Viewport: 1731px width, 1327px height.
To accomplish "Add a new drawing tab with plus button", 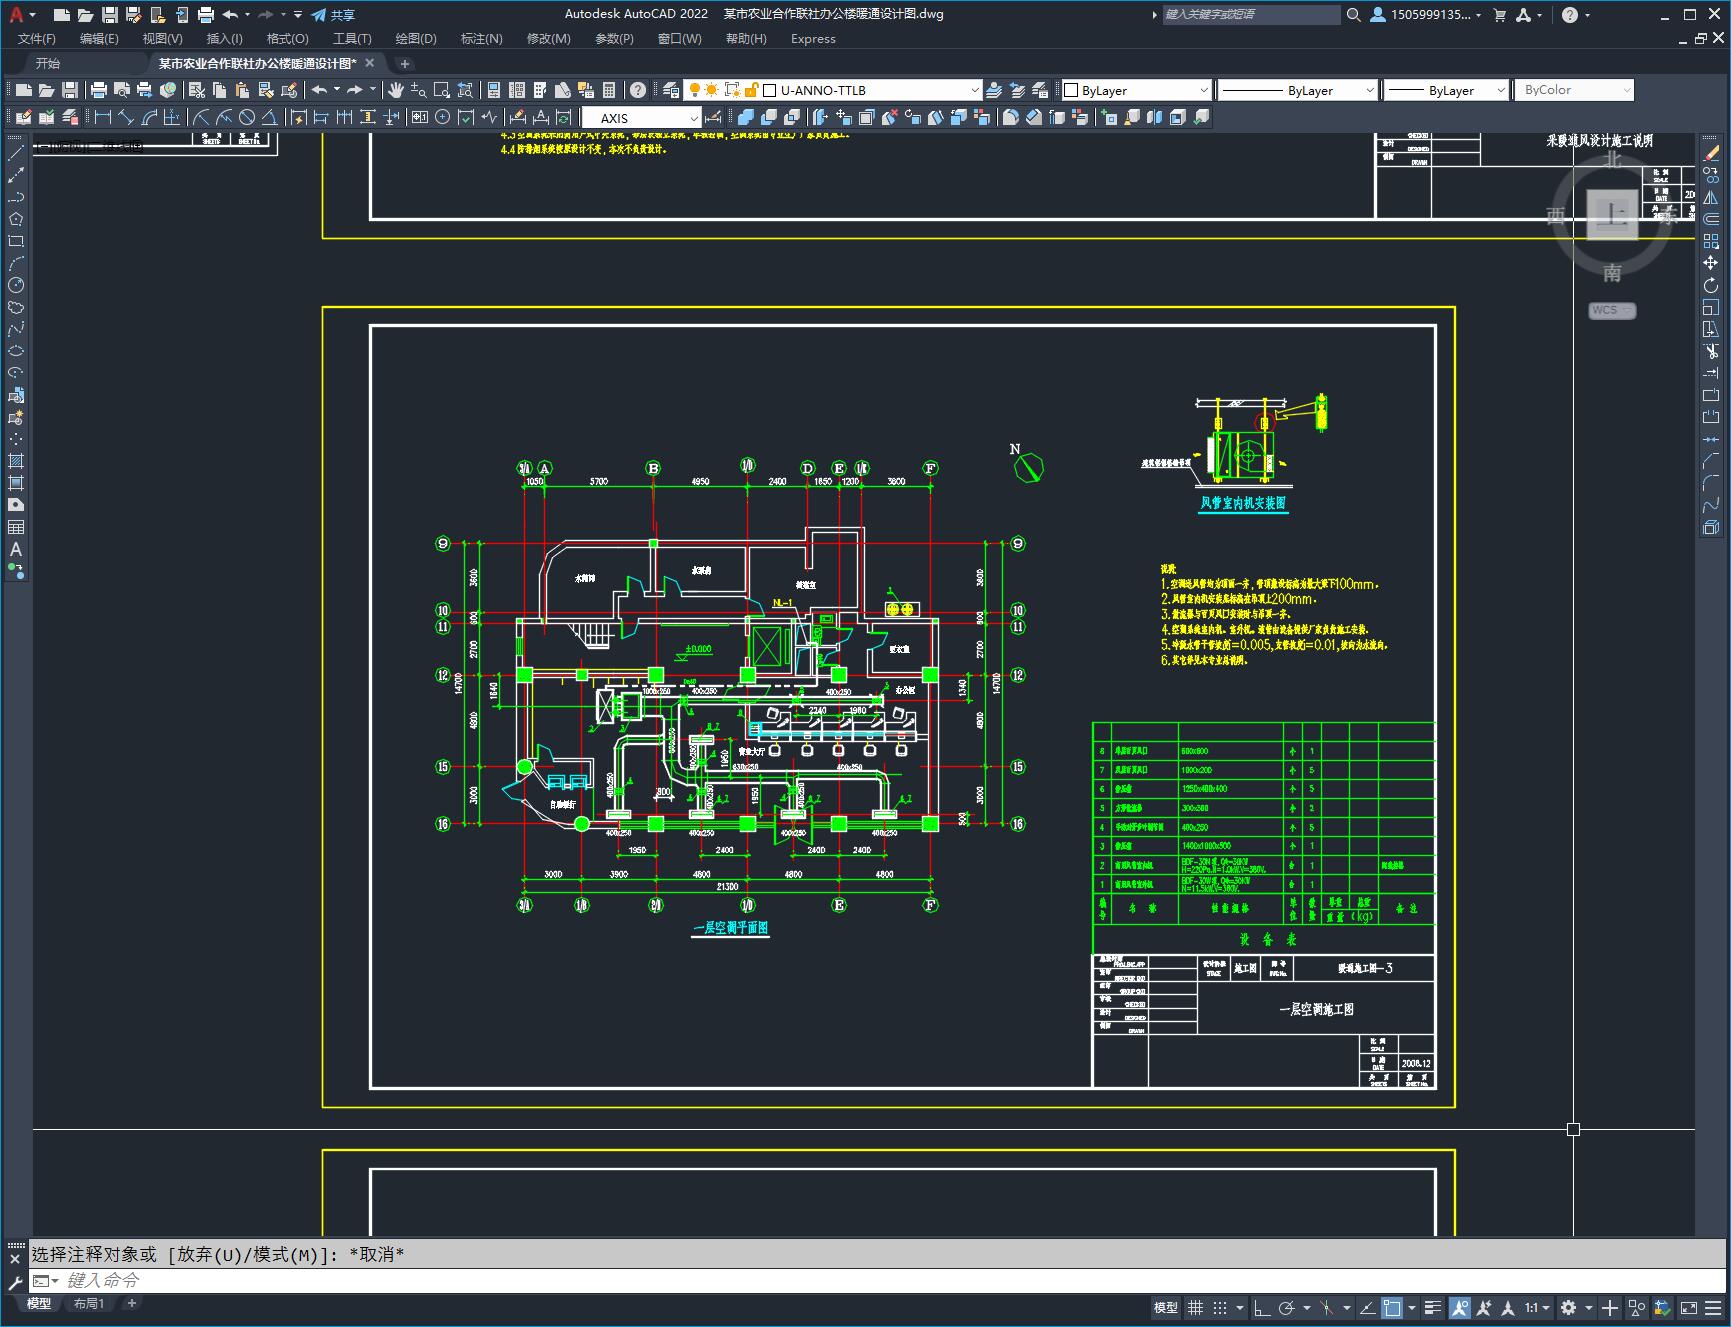I will [405, 63].
